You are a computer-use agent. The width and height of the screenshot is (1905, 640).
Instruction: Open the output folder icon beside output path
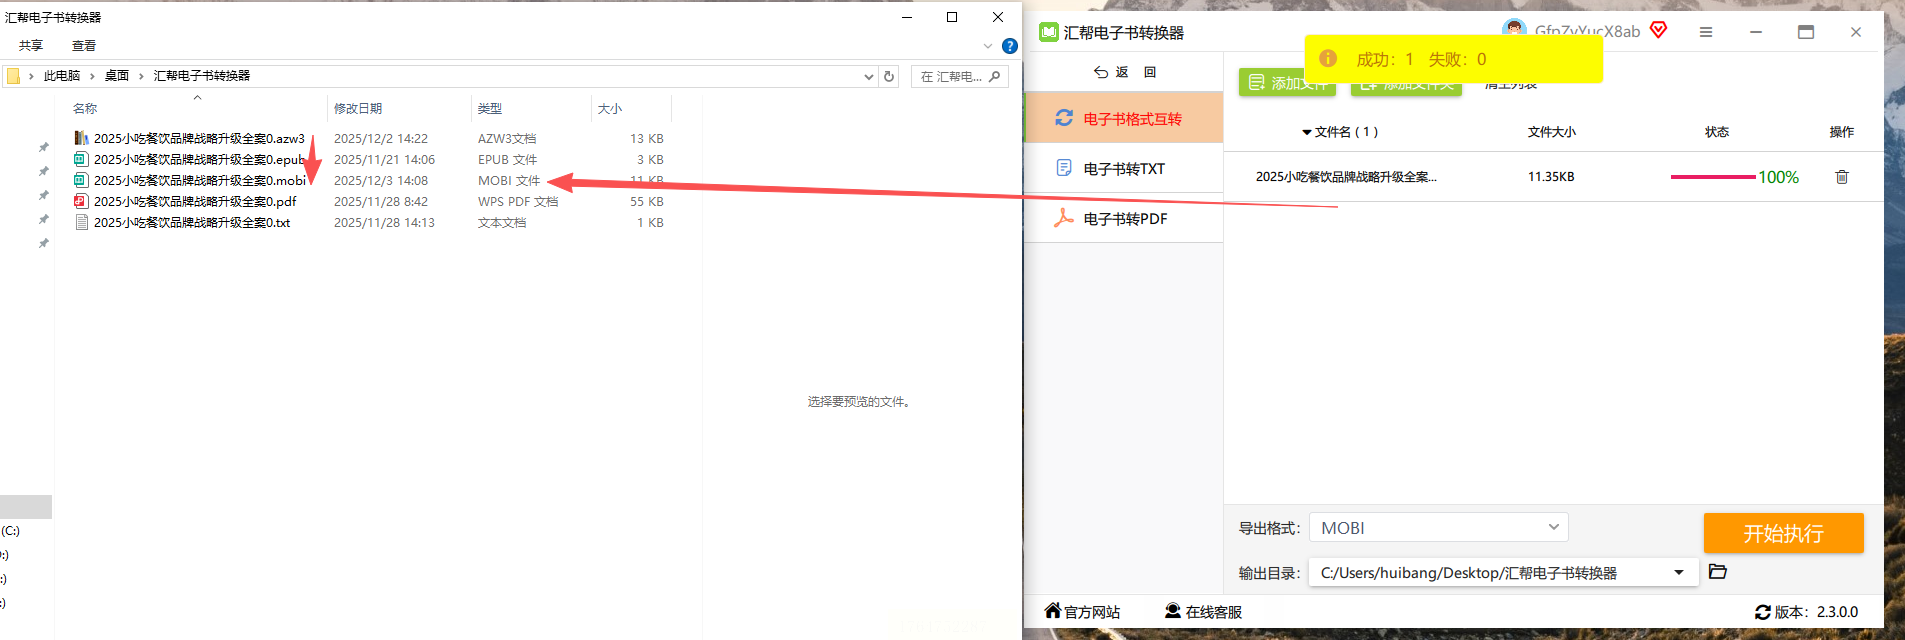(x=1718, y=572)
